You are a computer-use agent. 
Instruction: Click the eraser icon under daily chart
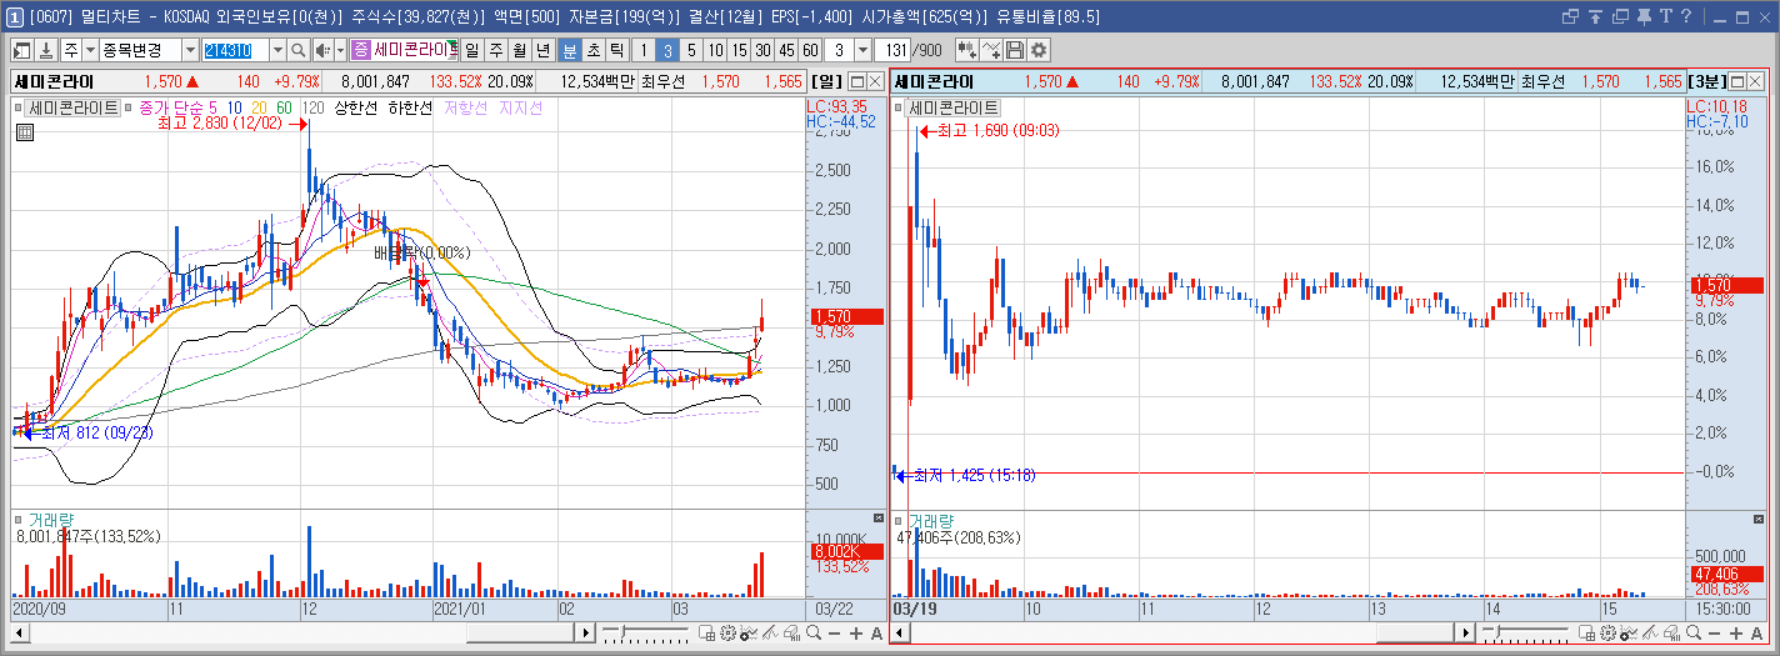pos(792,633)
